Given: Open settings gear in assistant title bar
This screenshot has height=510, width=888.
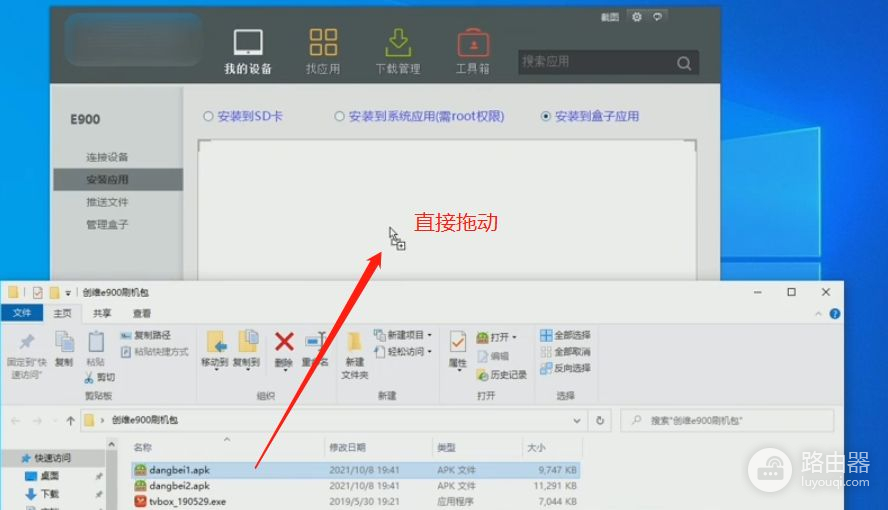Looking at the screenshot, I should tap(637, 17).
